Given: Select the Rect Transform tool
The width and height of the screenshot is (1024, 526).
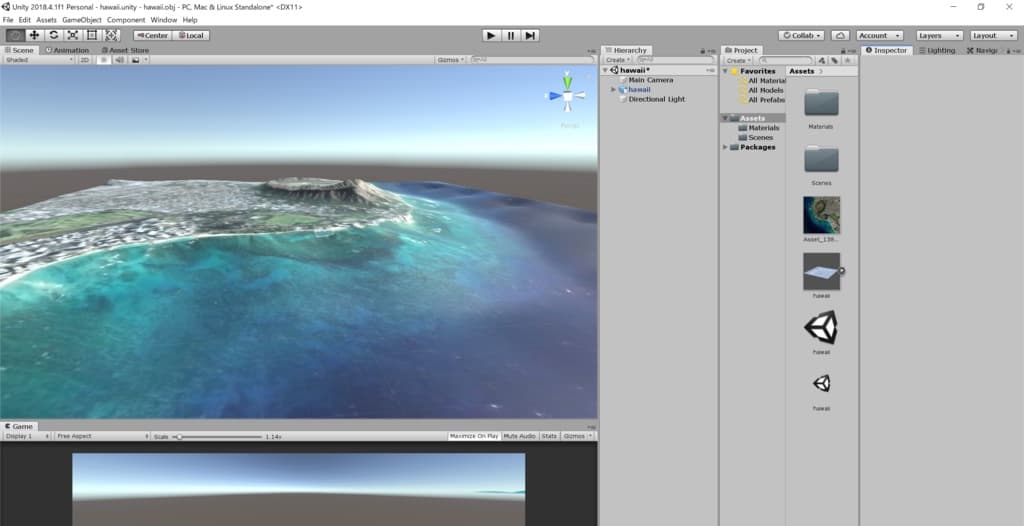Looking at the screenshot, I should click(x=92, y=35).
